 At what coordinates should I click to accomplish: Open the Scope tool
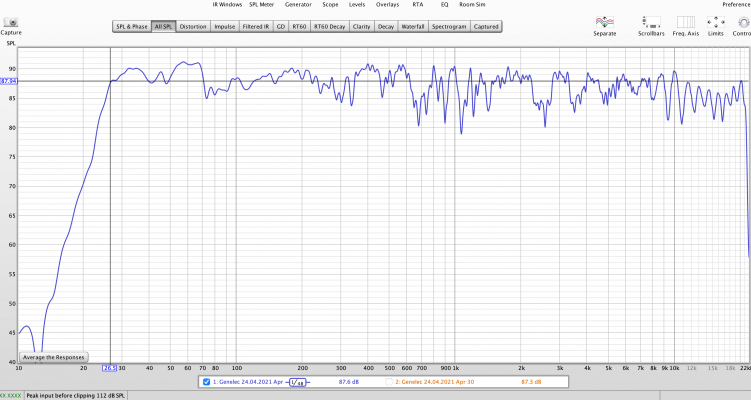coord(330,4)
